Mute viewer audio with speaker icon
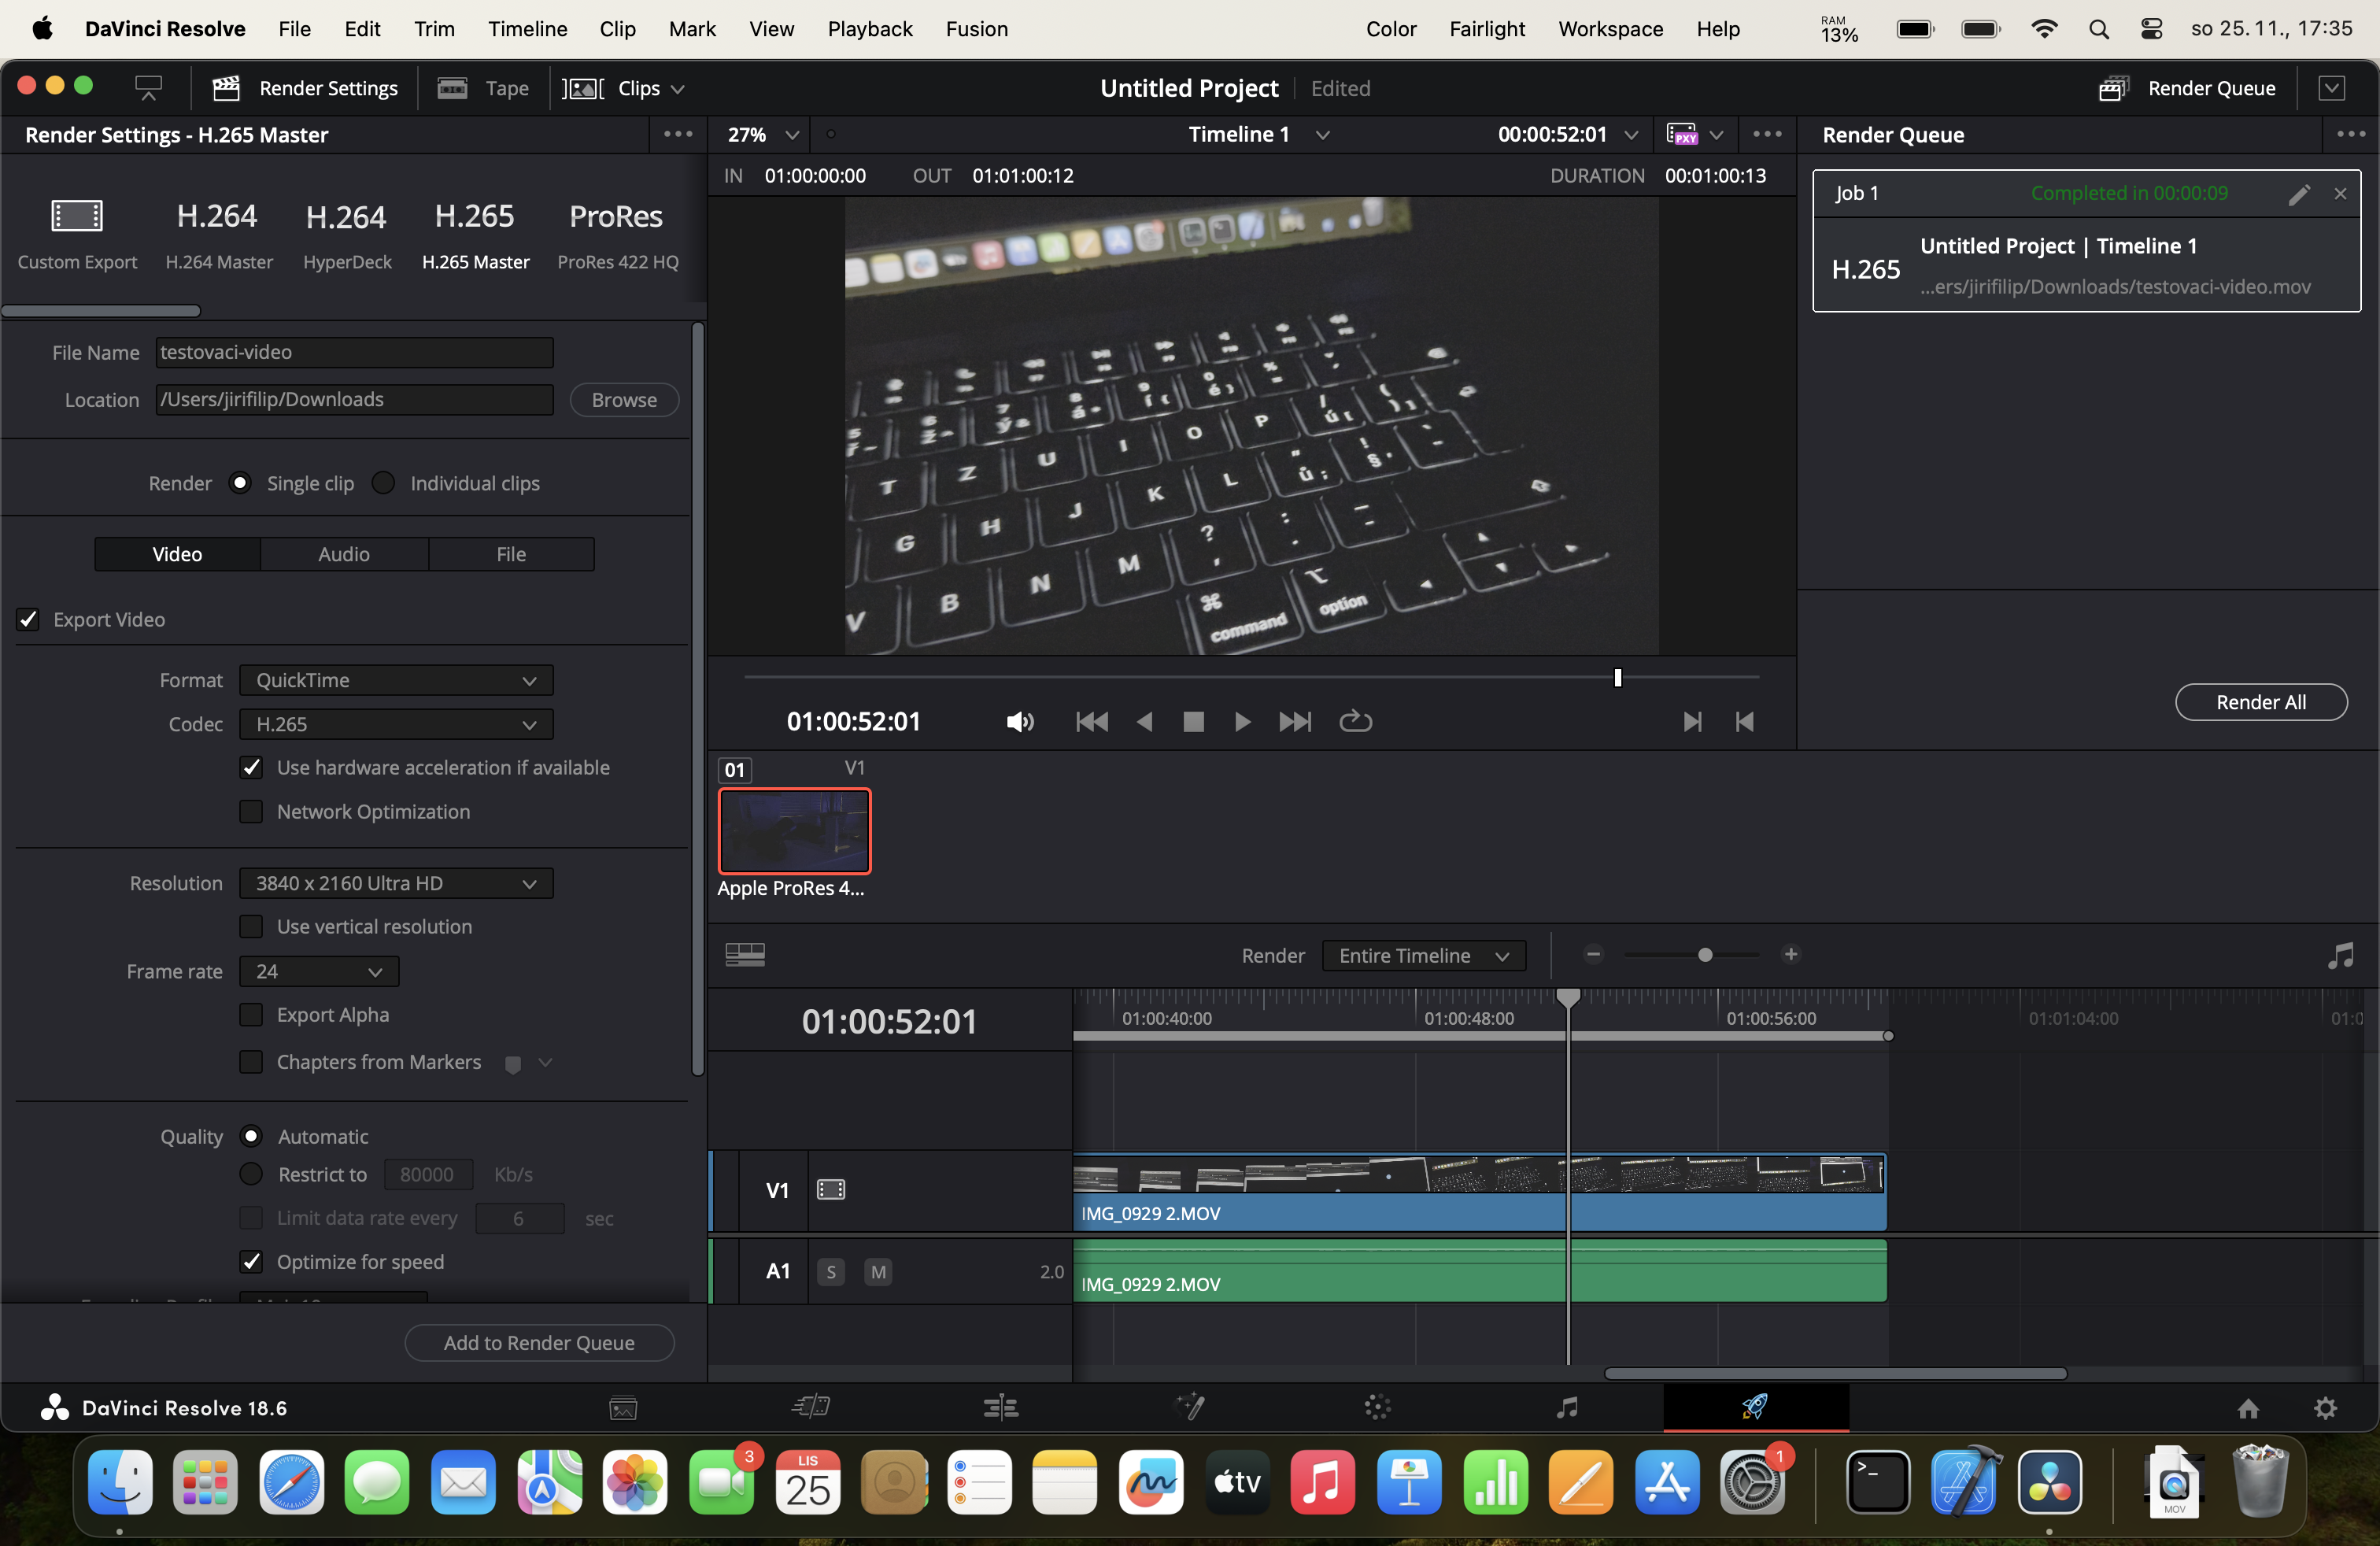The image size is (2380, 1546). click(1019, 721)
